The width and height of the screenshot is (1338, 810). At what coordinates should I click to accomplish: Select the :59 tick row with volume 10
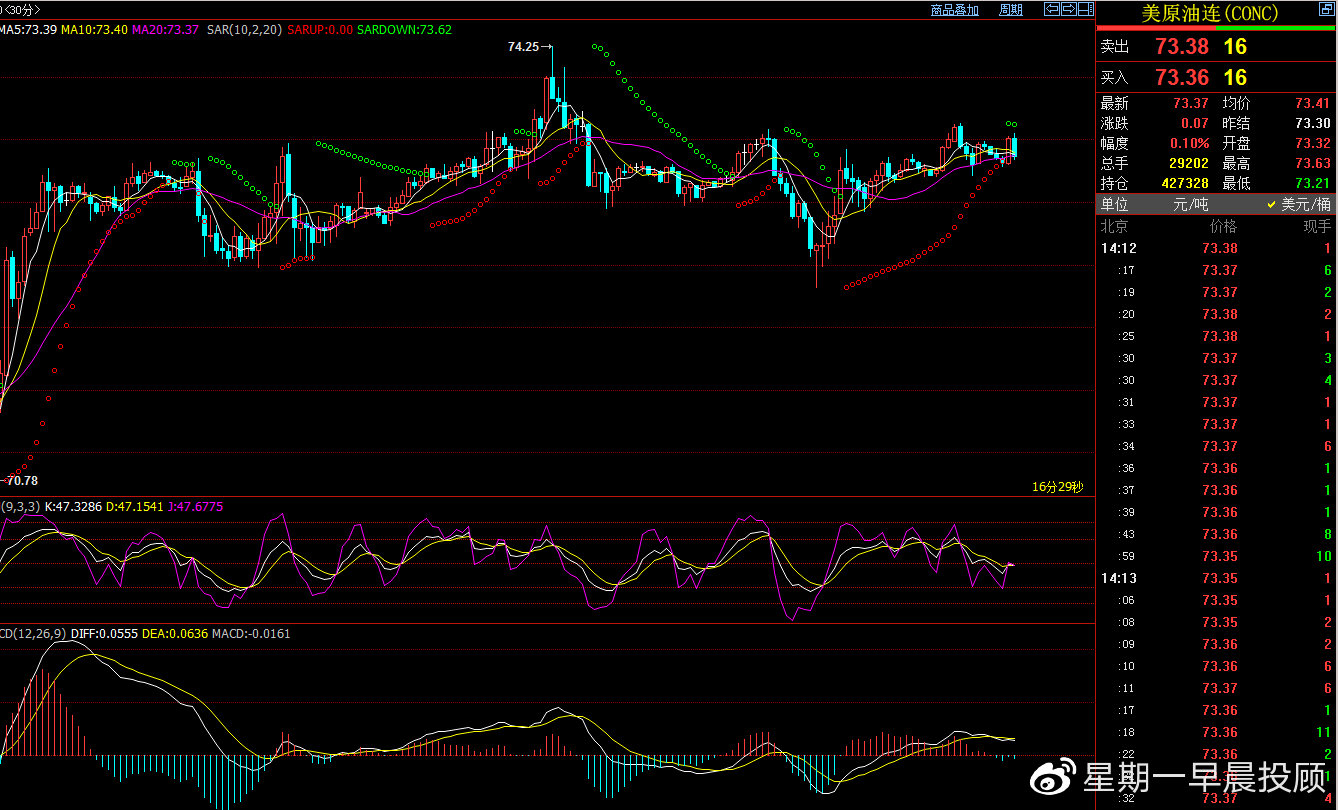coord(1217,556)
